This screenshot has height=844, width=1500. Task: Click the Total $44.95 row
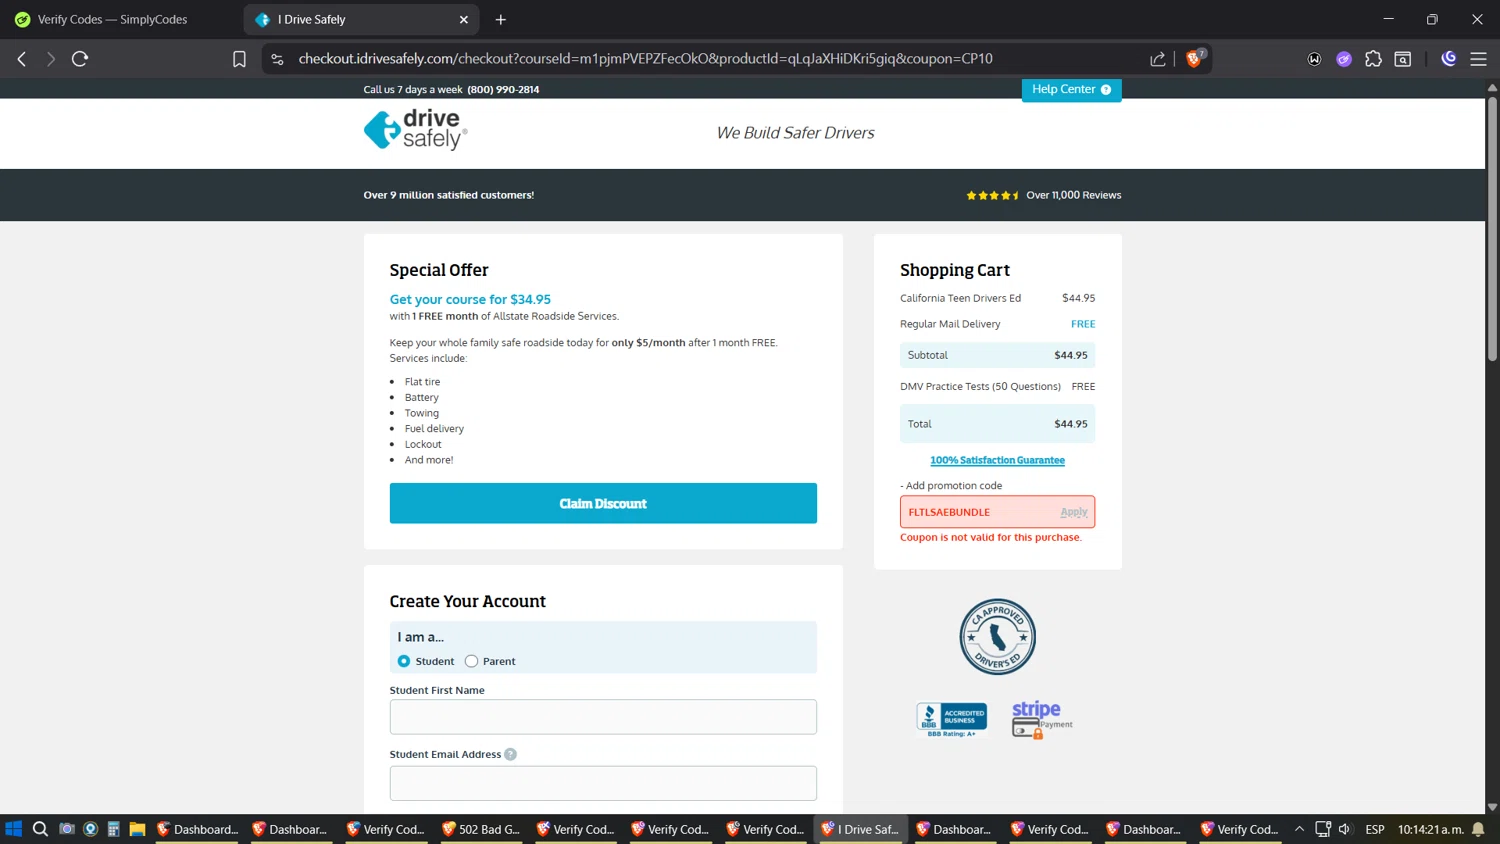click(997, 424)
